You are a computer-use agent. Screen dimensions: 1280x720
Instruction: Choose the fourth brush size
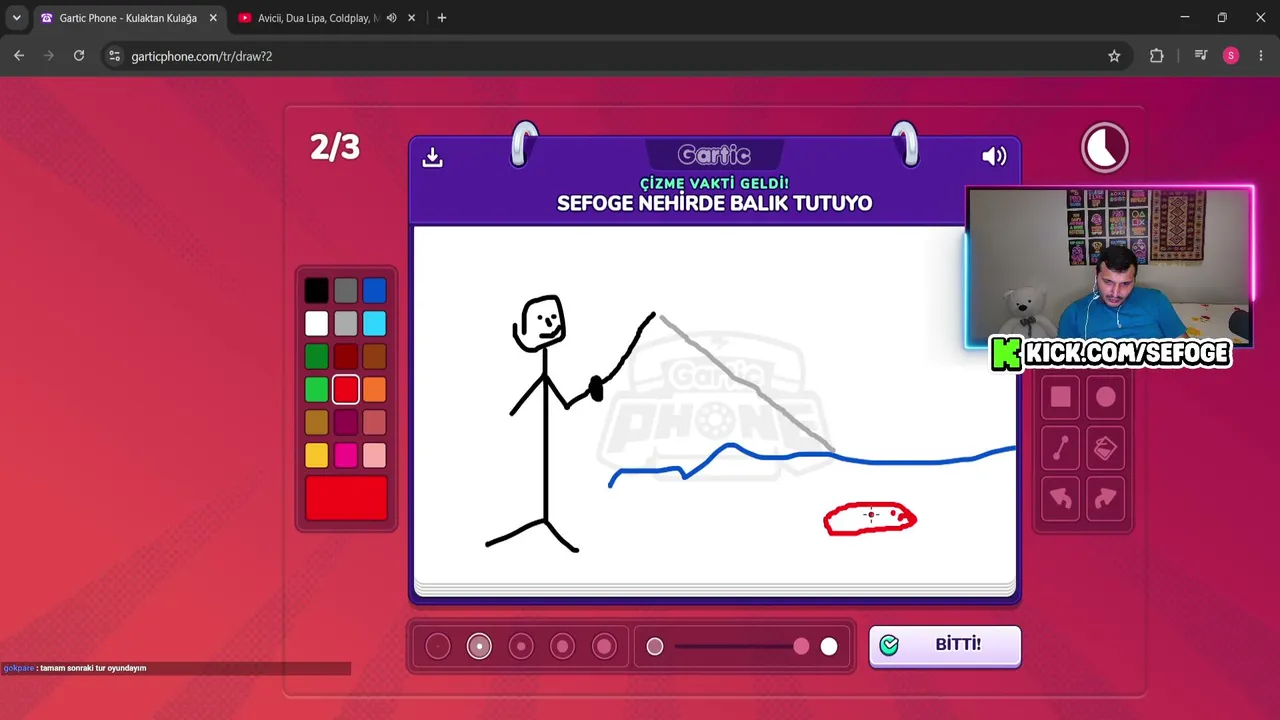click(562, 647)
